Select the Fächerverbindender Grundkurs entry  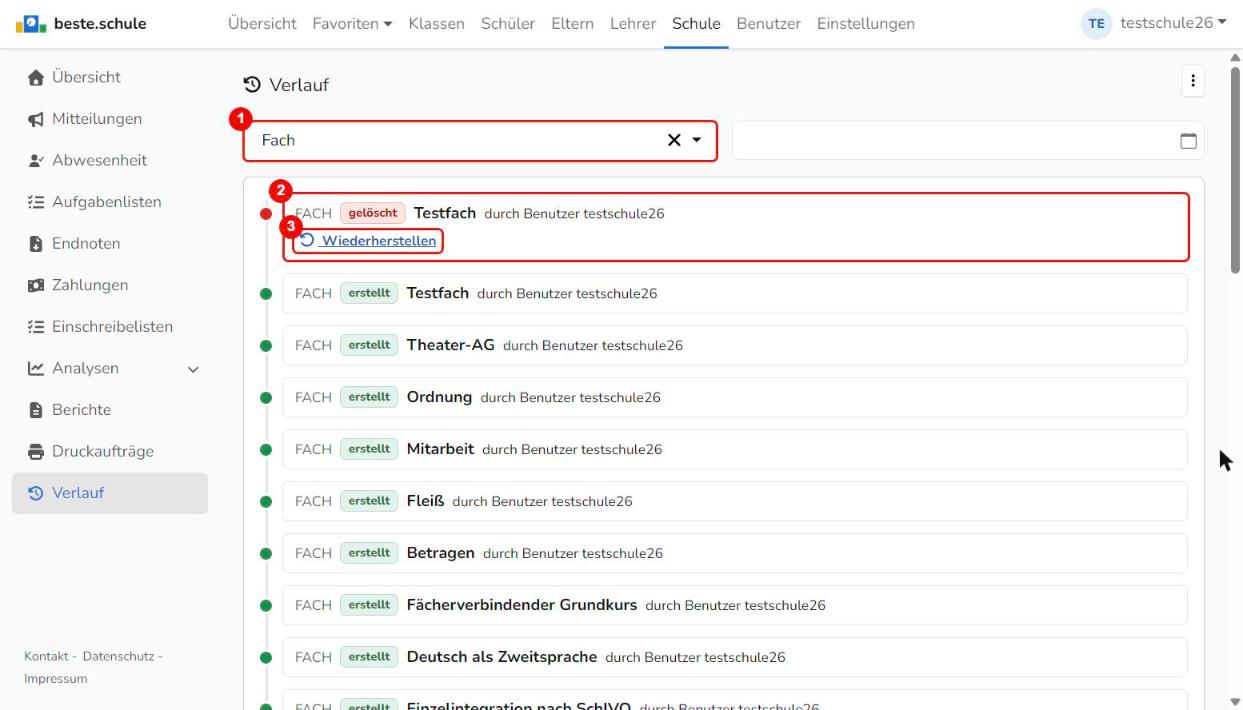(735, 606)
